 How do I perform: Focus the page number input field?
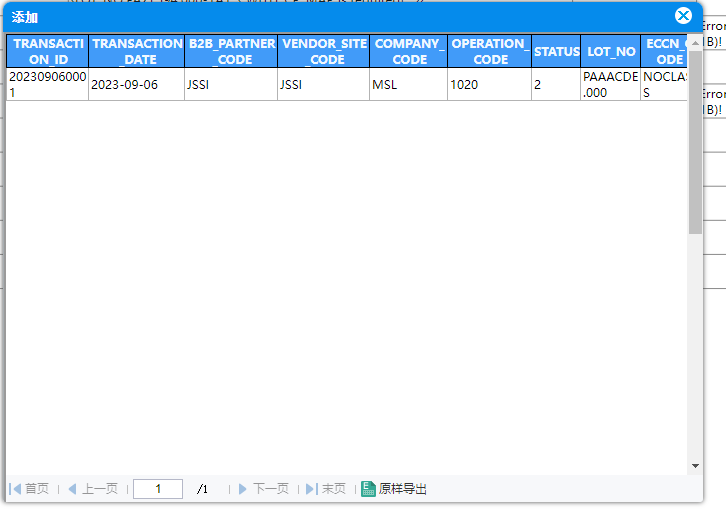pyautogui.click(x=158, y=488)
